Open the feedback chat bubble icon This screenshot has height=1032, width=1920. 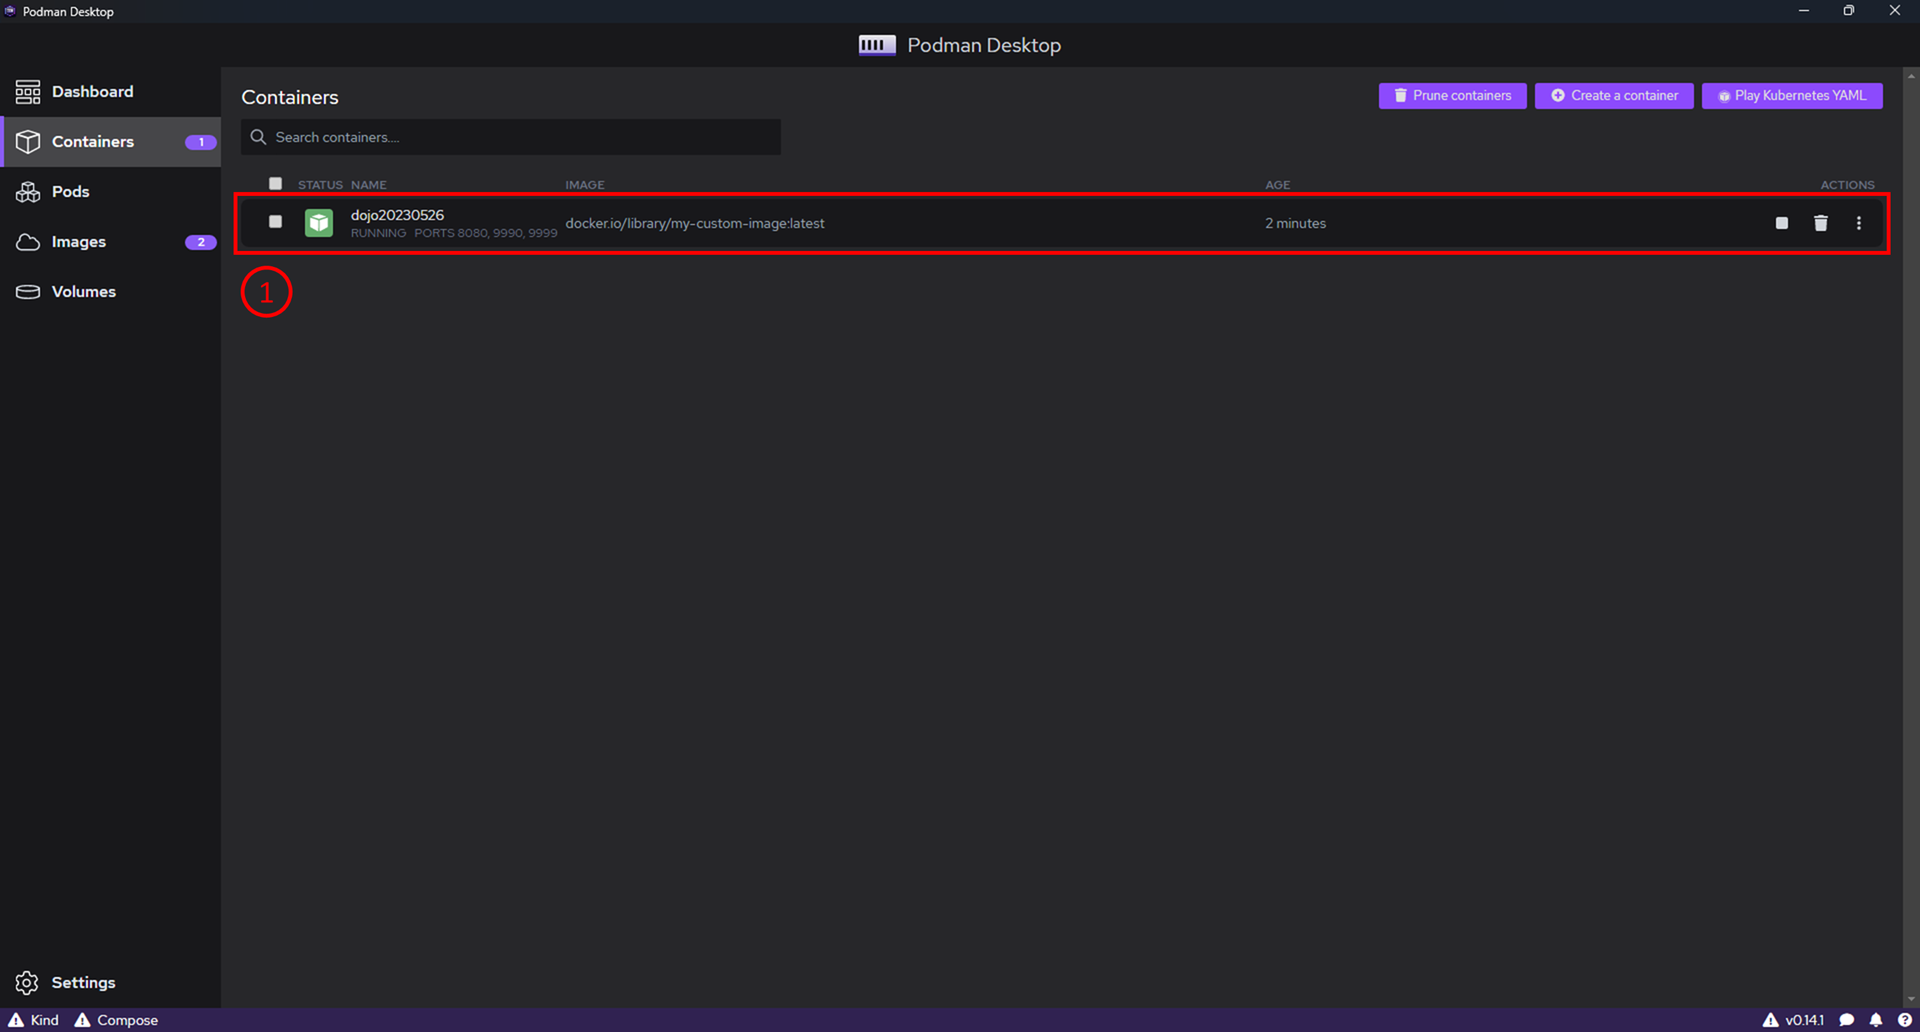(x=1847, y=1020)
